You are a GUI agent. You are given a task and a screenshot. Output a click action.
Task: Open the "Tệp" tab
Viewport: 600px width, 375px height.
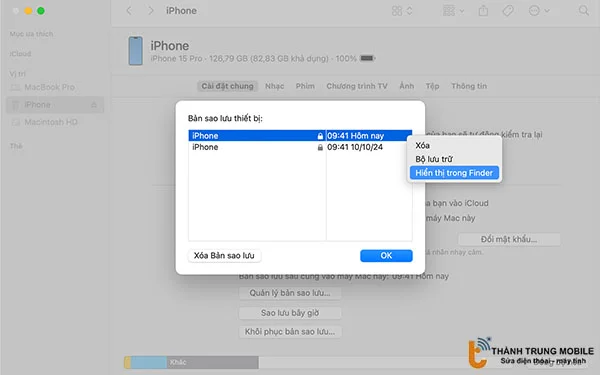point(432,86)
